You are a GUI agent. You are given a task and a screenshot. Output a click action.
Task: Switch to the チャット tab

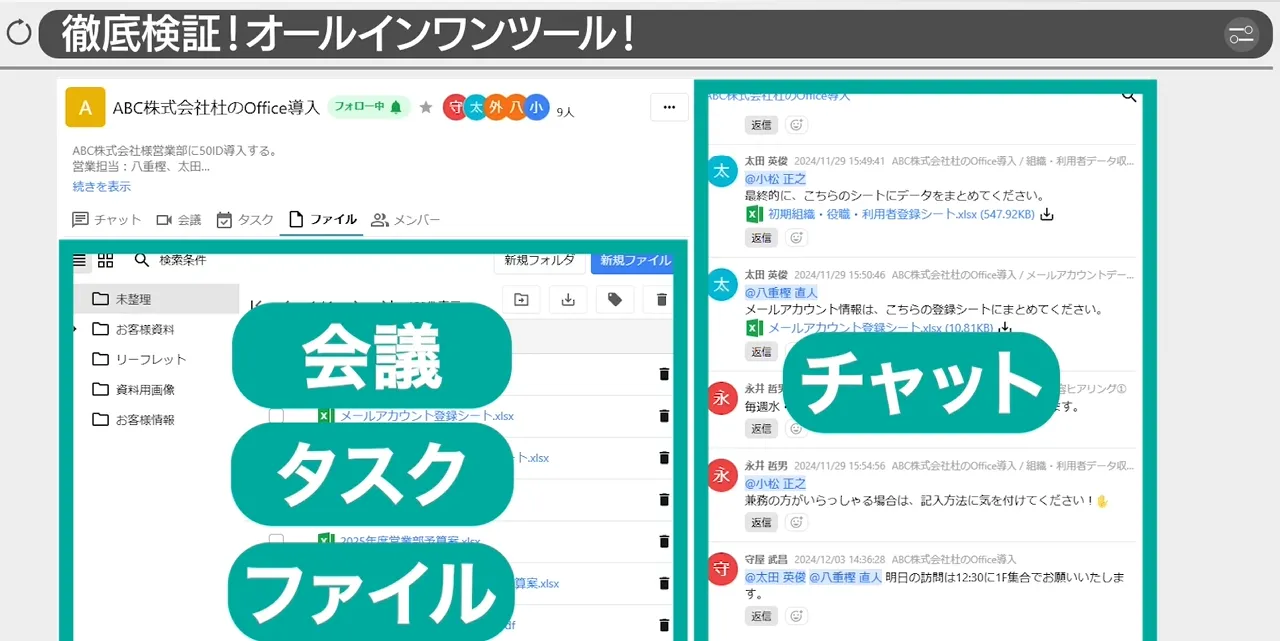click(110, 219)
